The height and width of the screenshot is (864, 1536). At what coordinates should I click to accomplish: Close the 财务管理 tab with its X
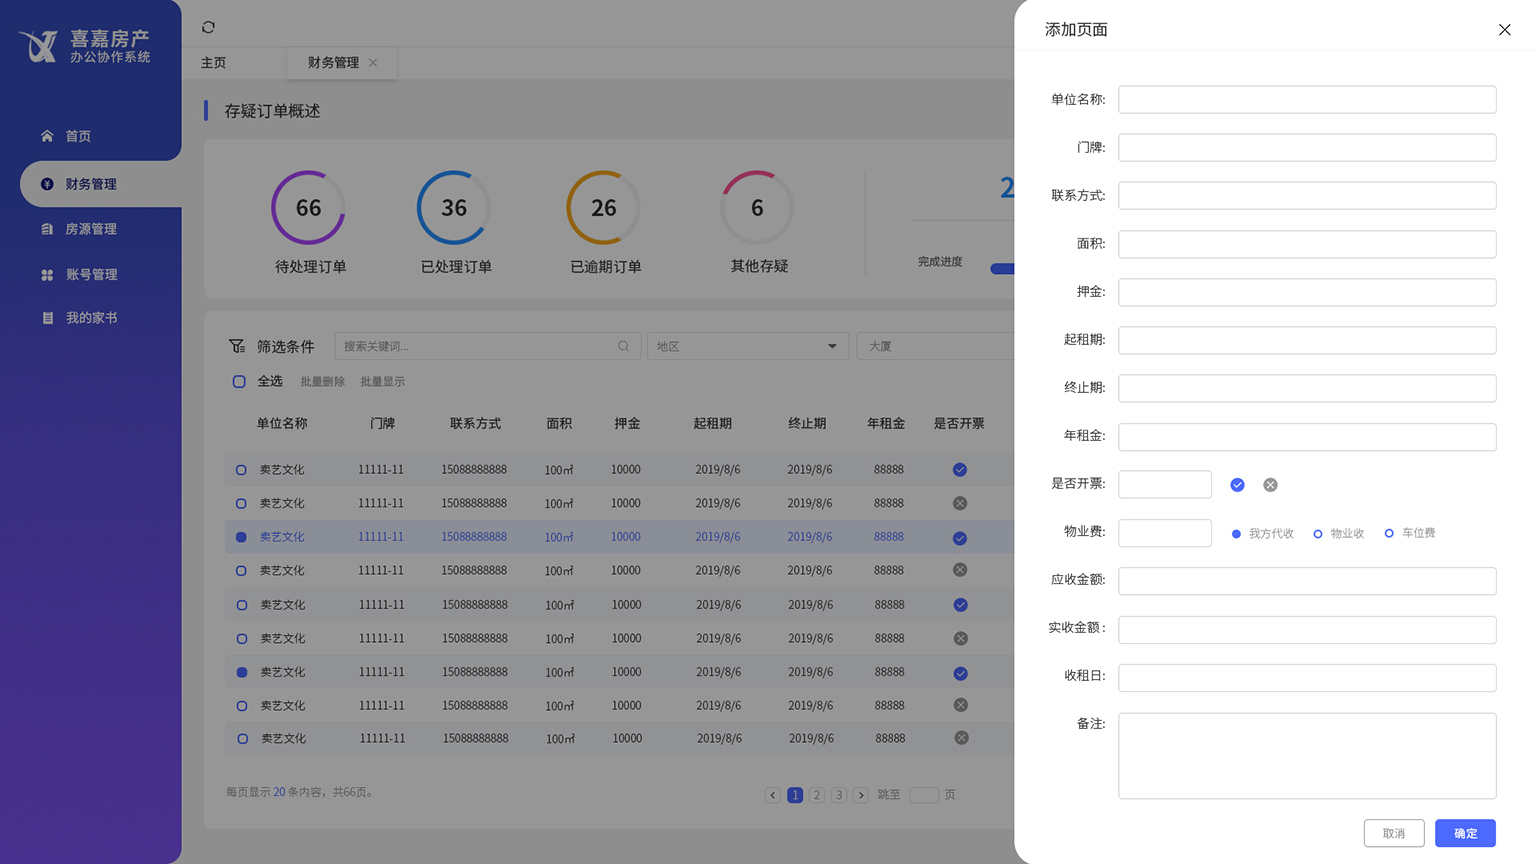[373, 62]
